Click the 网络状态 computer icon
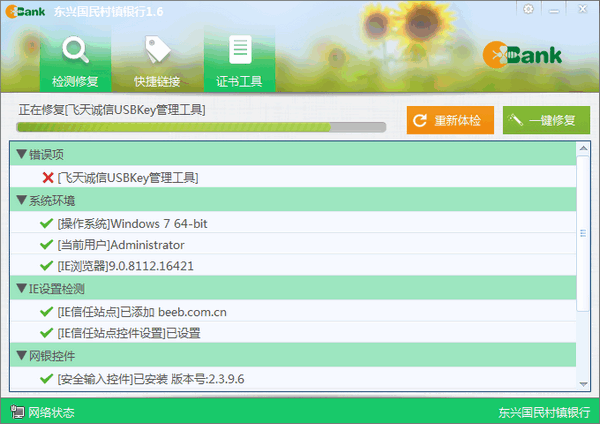Screen dimensions: 600x424 click(17, 412)
